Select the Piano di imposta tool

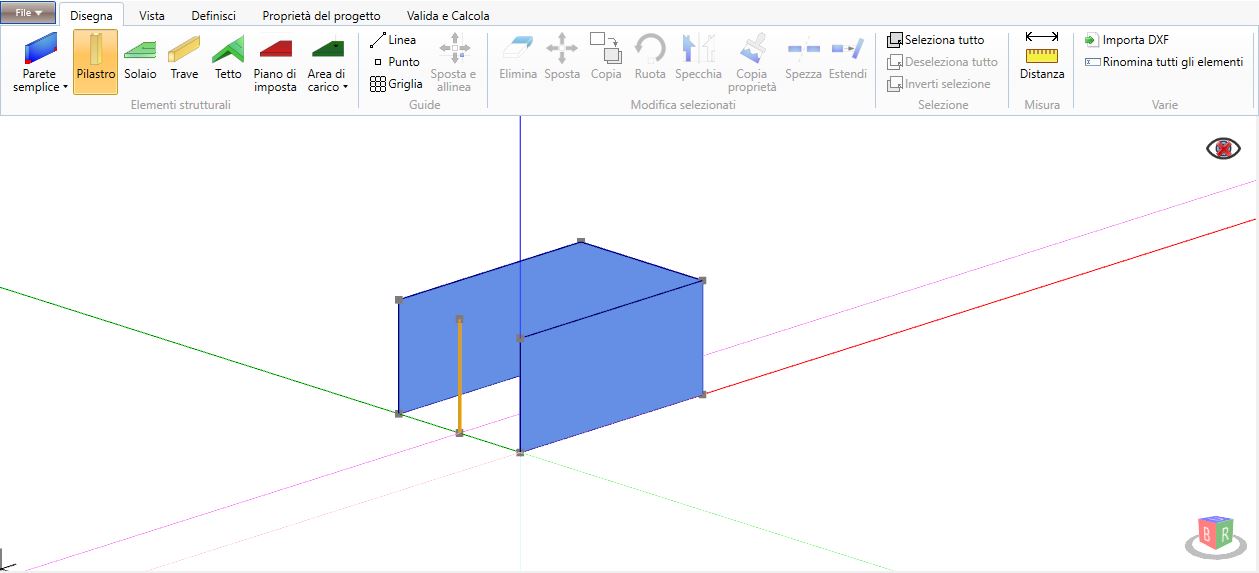coord(275,62)
